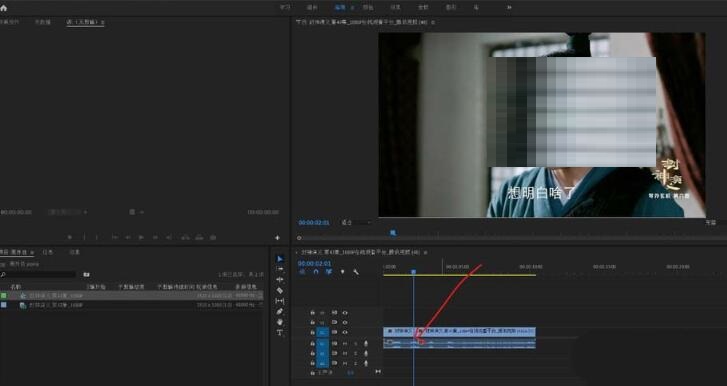Hide the V2 track with its eye icon

(345, 322)
